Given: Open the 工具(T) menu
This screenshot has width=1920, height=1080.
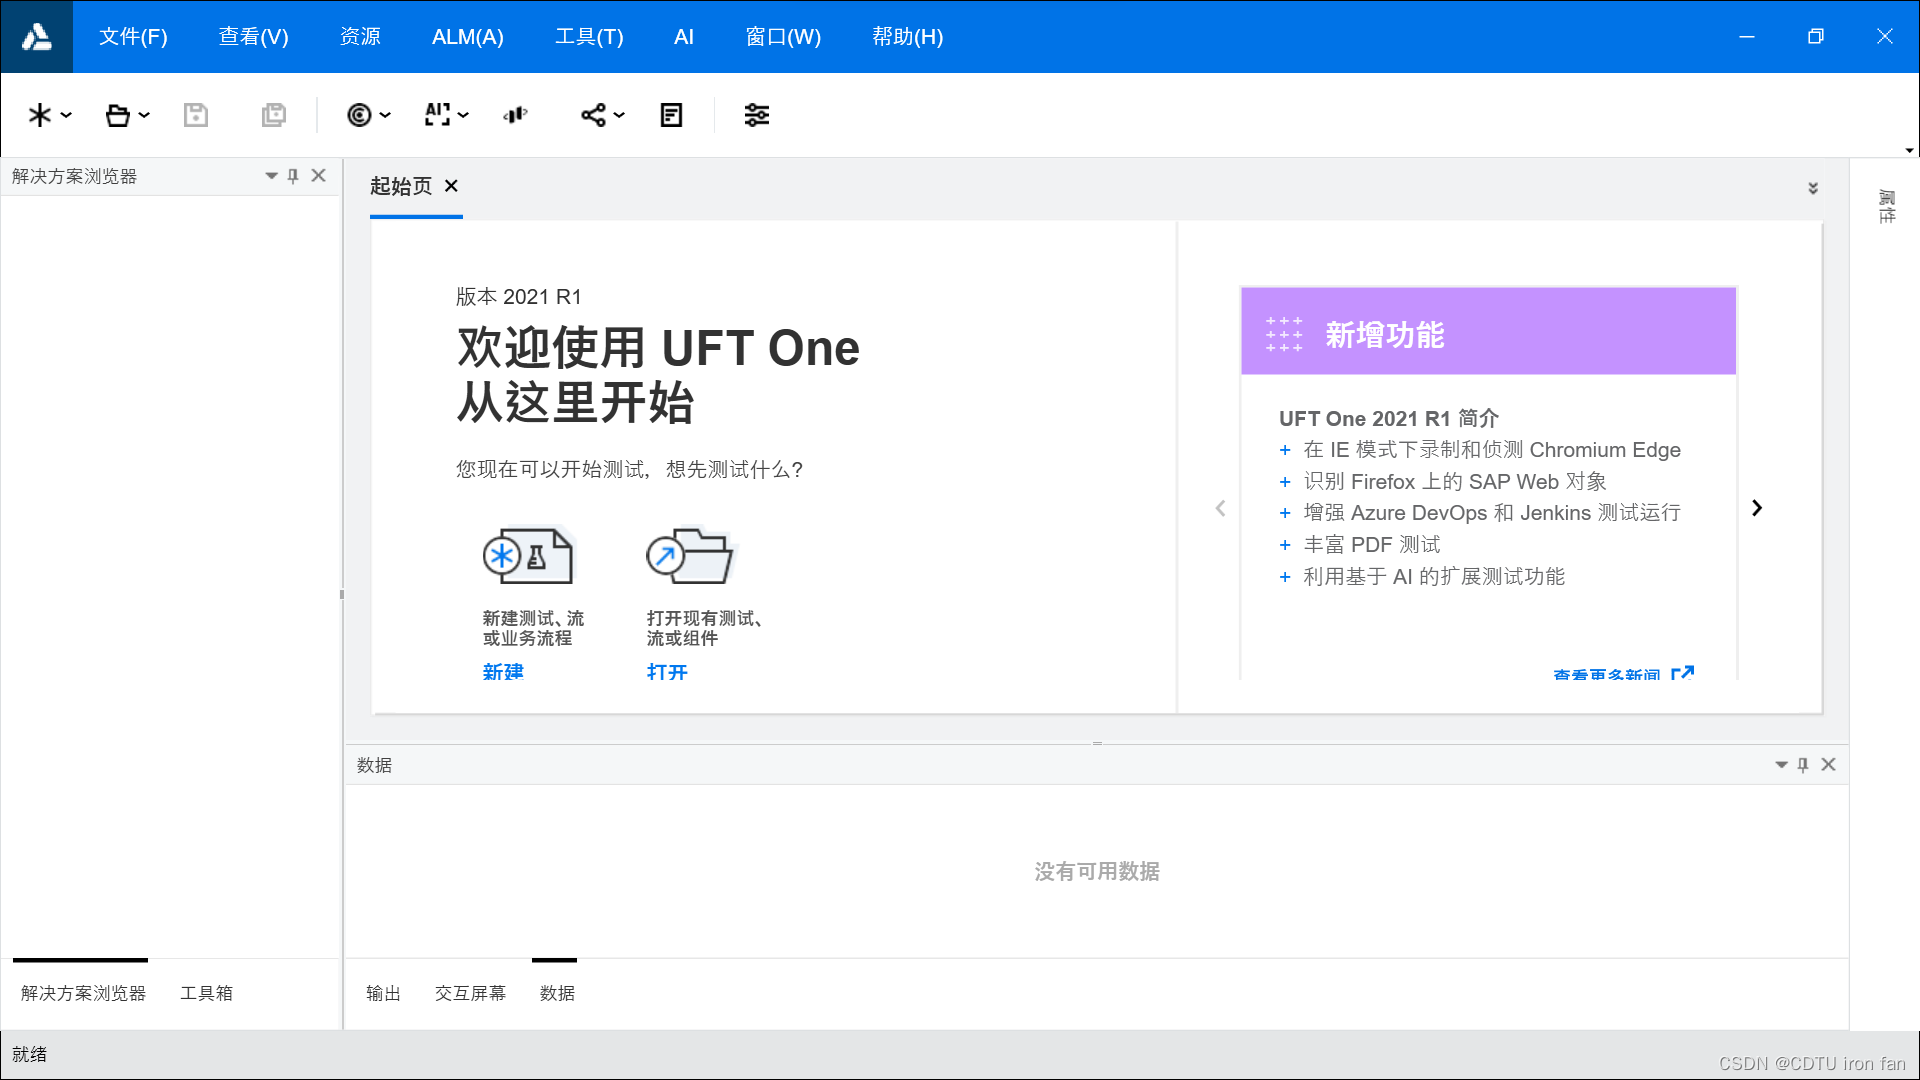Looking at the screenshot, I should tap(589, 36).
